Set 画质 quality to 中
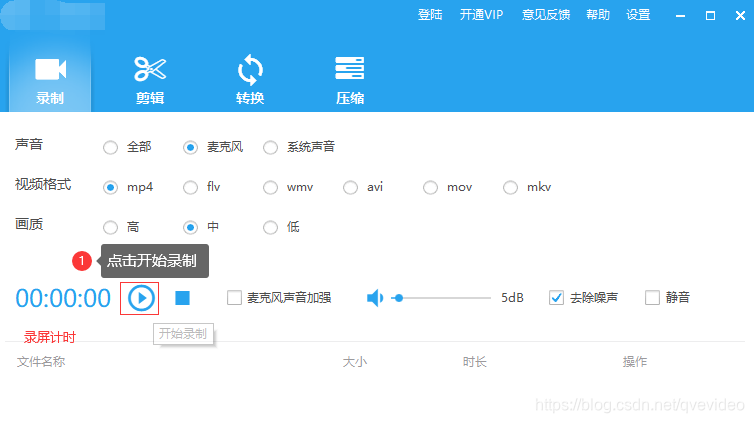754x423 pixels. 190,227
